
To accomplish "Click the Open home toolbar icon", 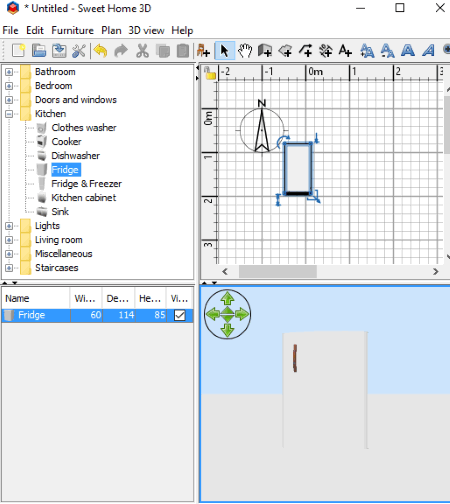I will point(39,51).
